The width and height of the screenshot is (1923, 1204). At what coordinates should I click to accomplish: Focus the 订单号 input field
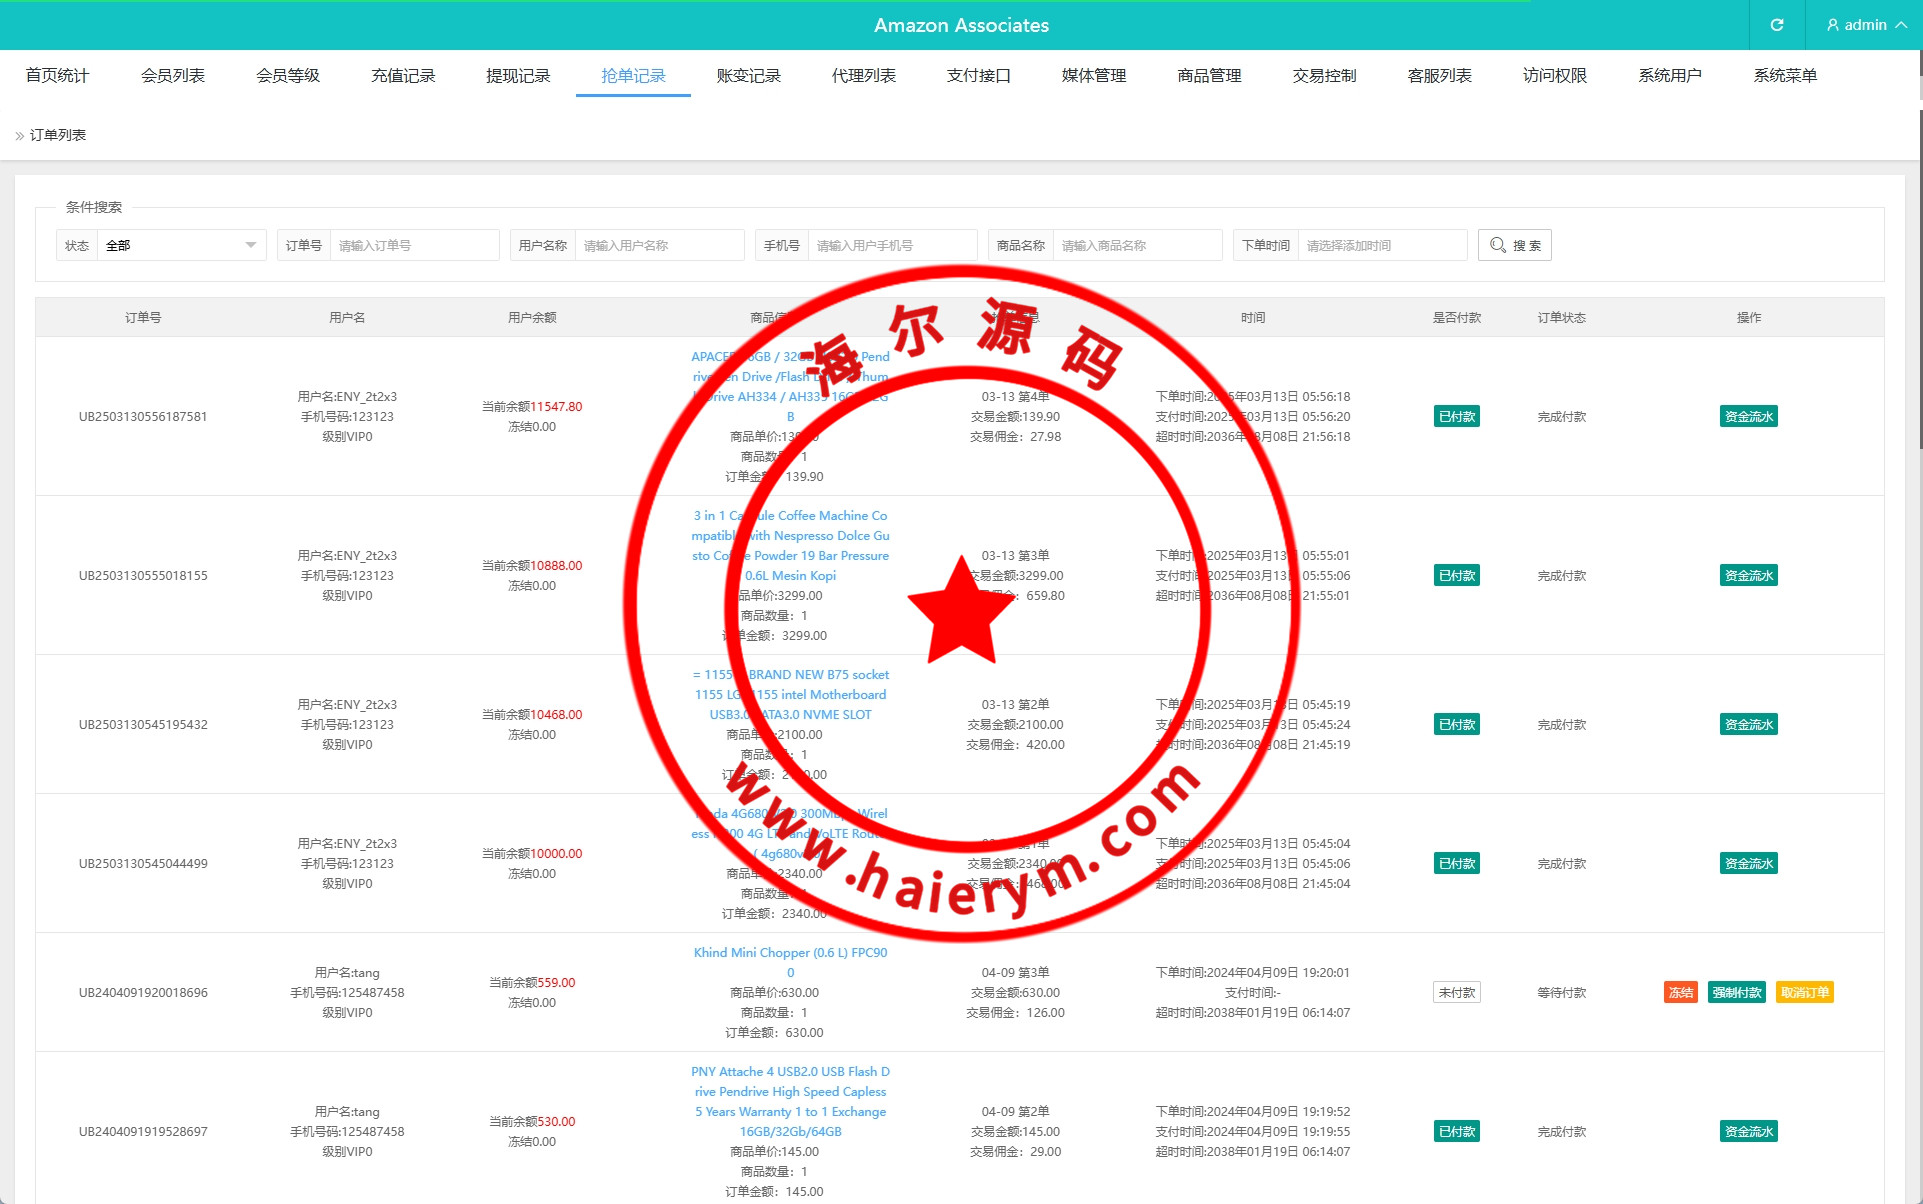[x=413, y=245]
